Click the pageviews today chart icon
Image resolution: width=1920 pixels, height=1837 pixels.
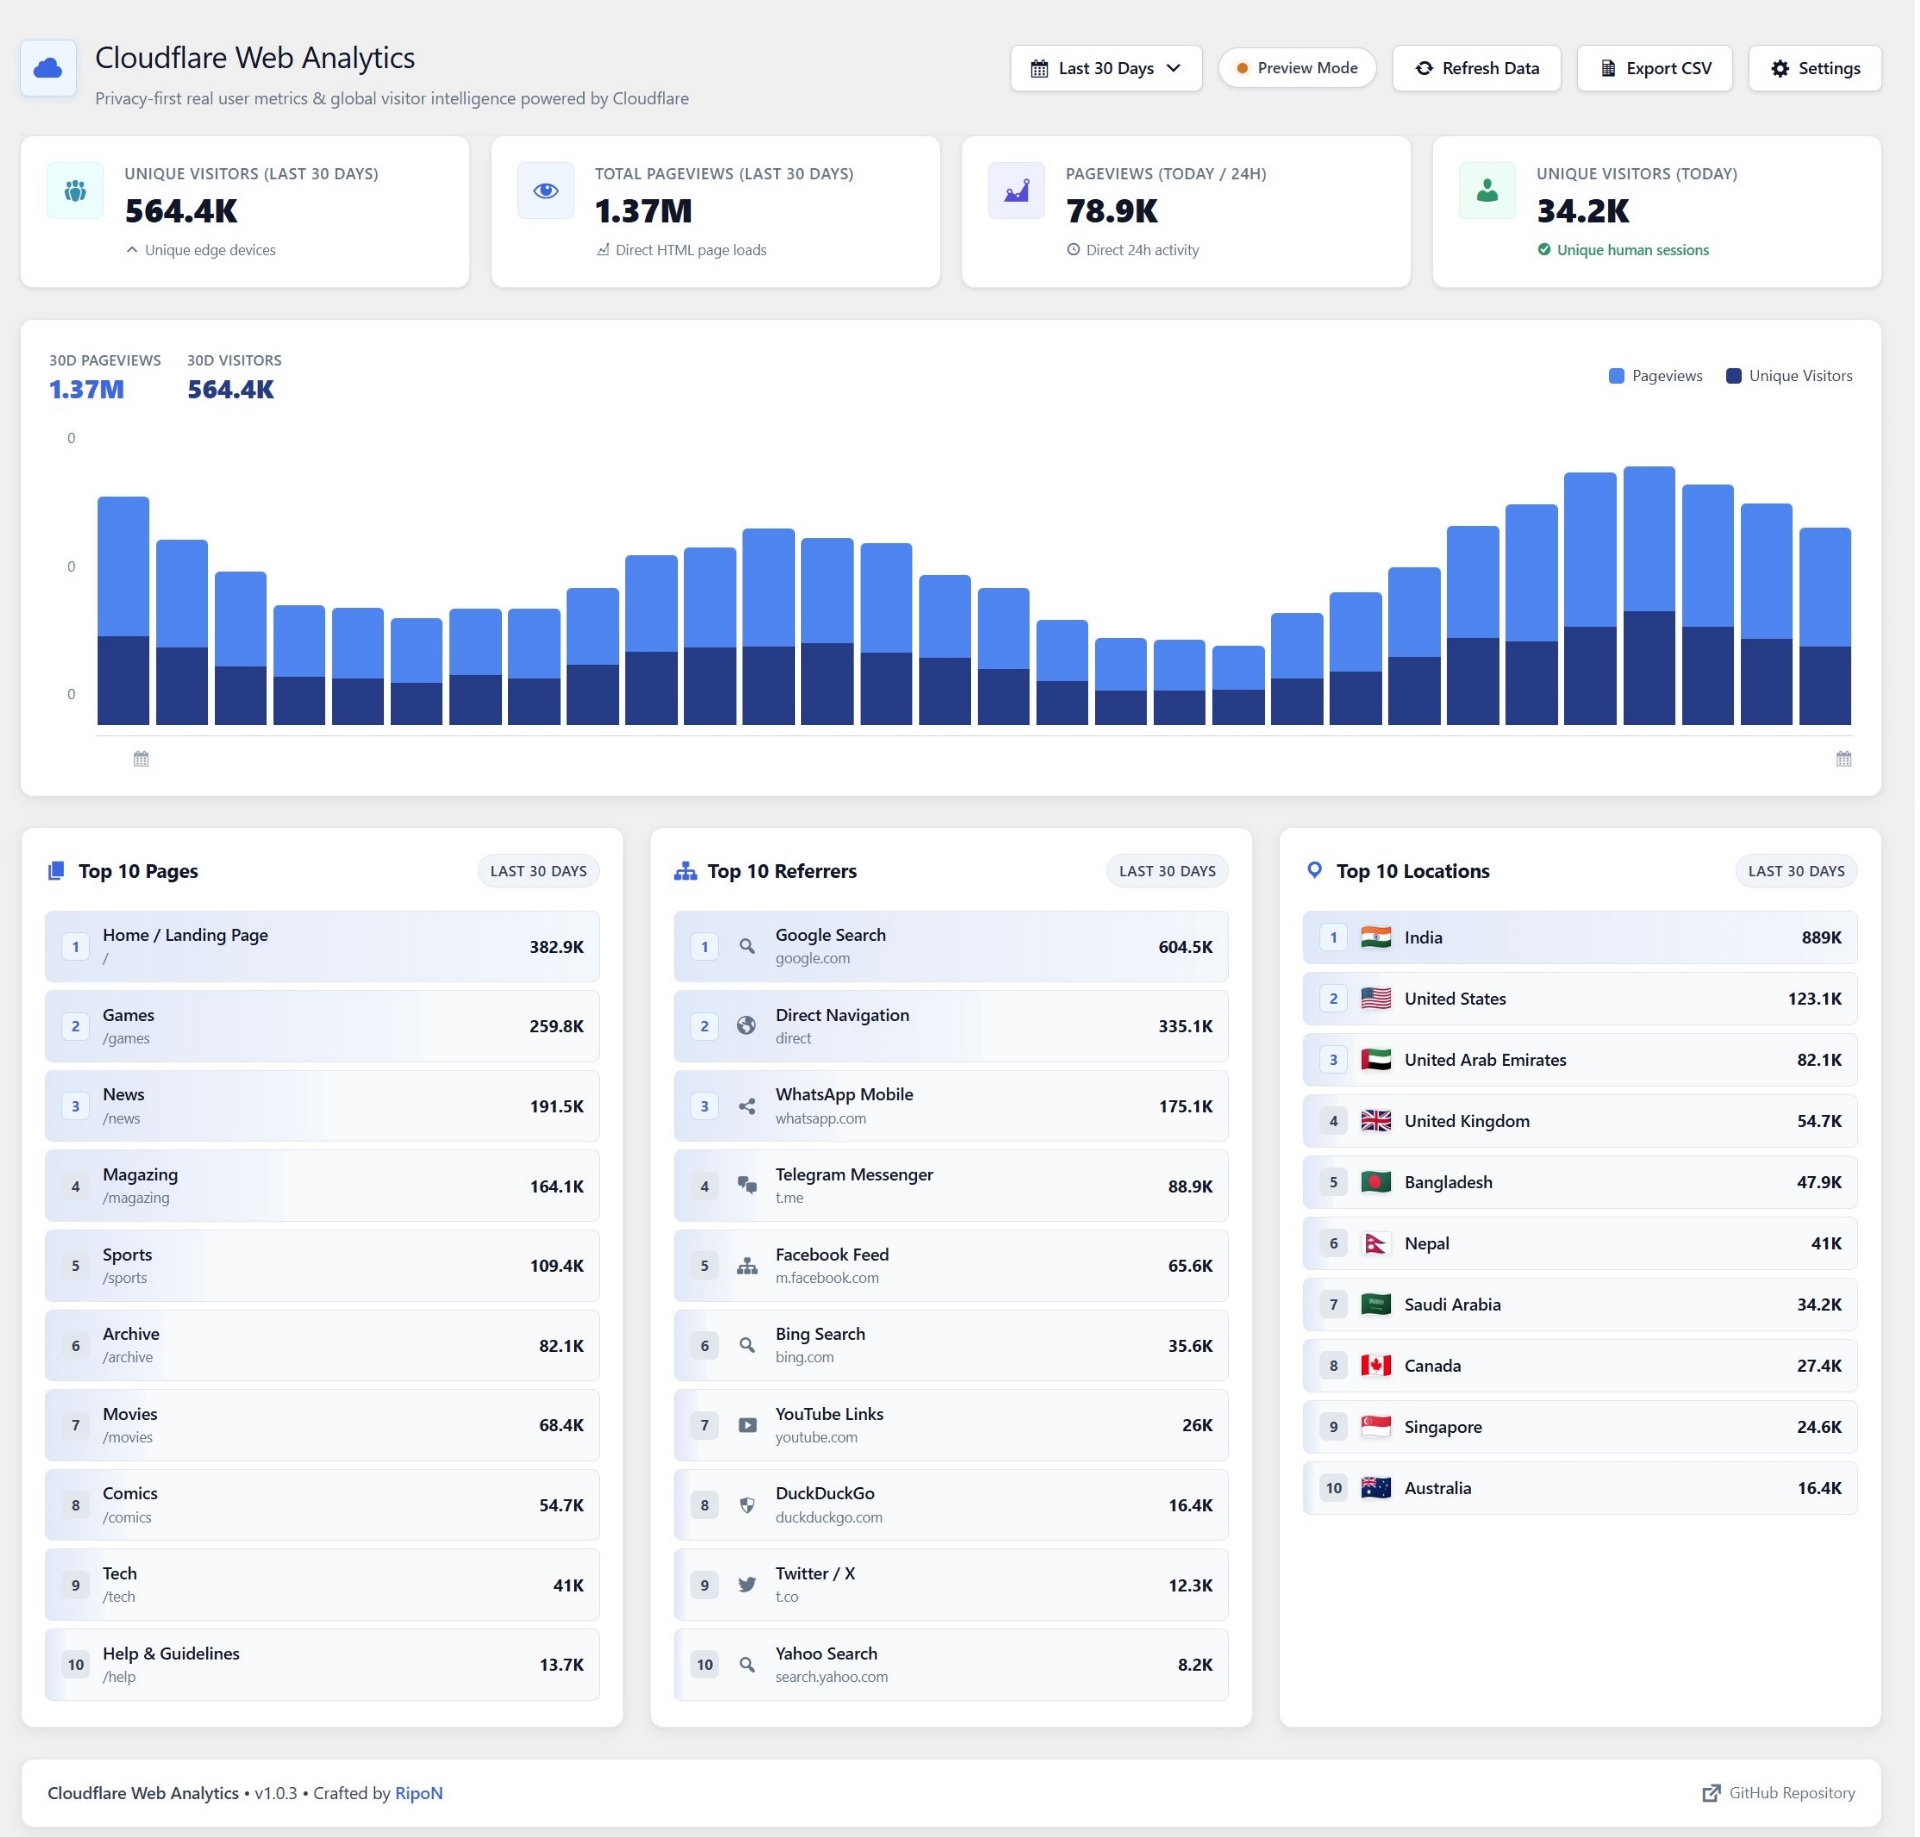[1017, 190]
